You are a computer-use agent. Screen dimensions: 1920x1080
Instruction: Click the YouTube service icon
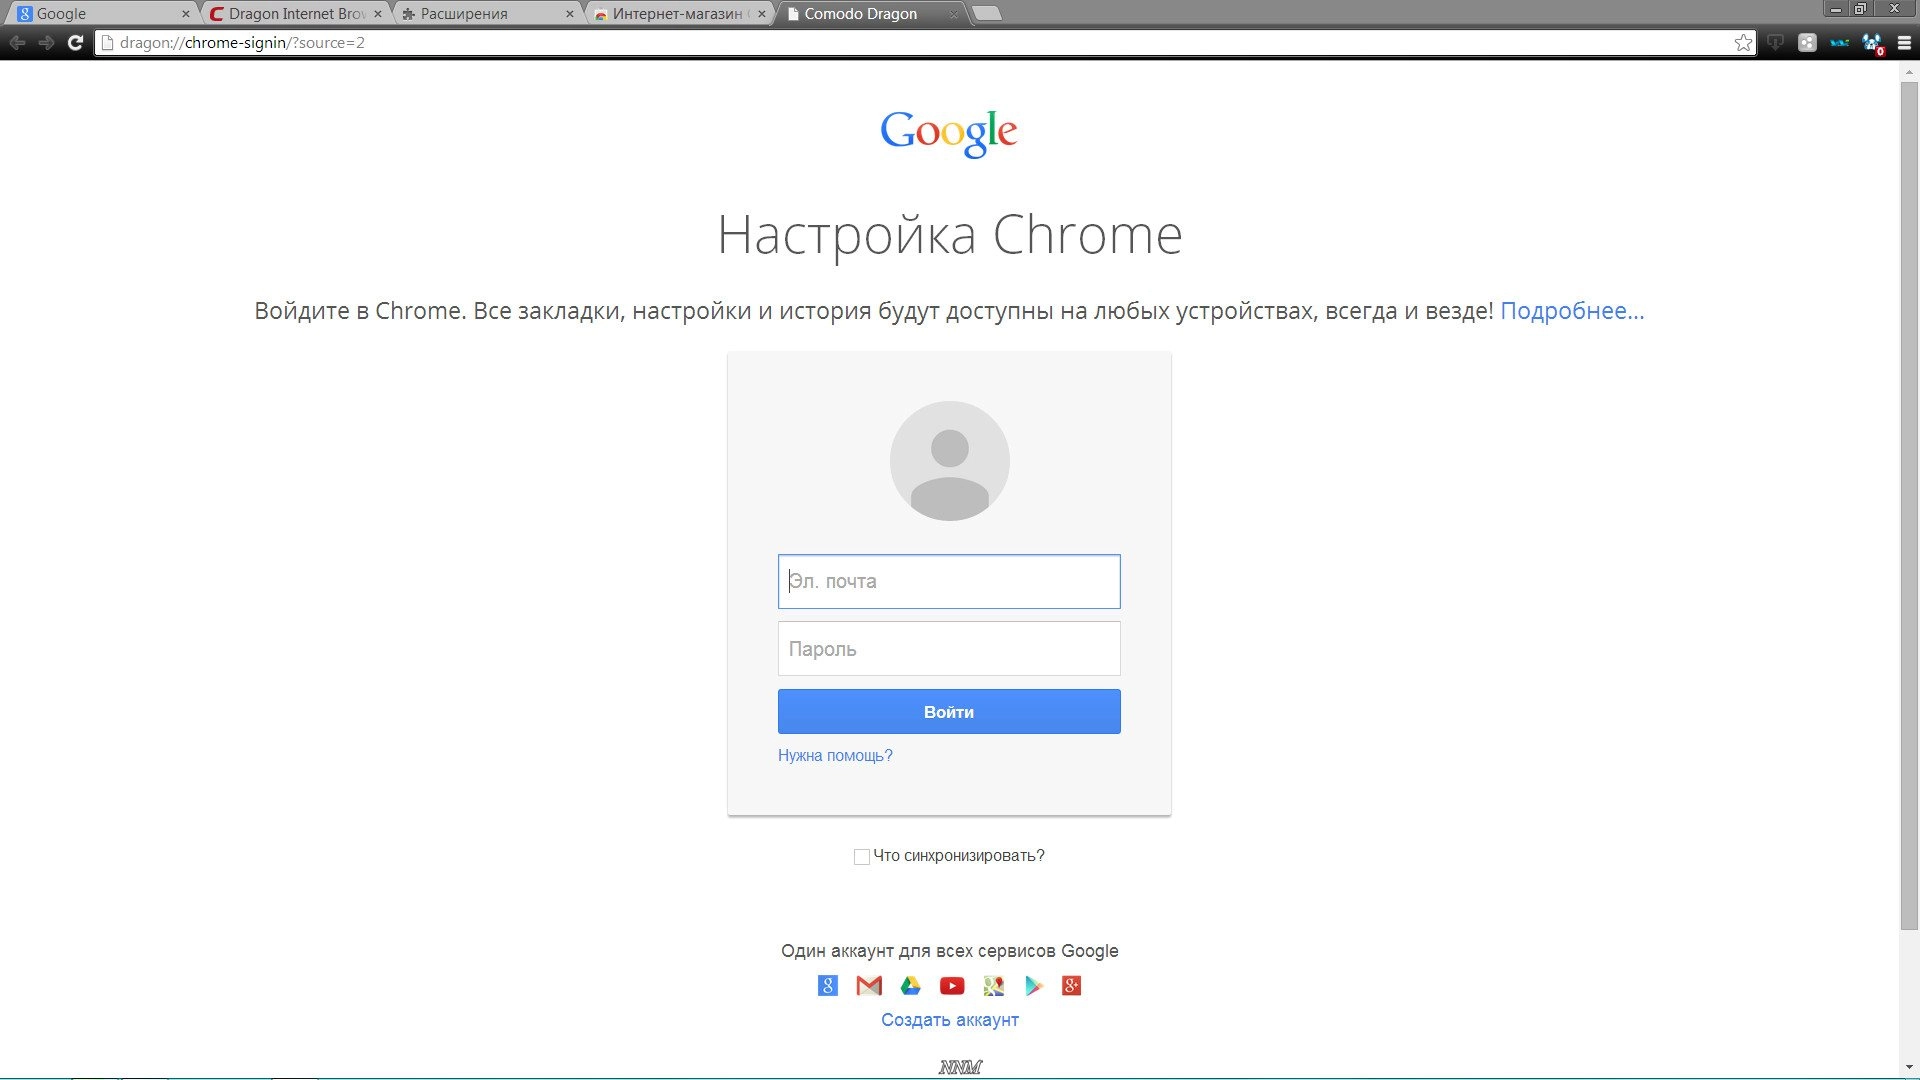pos(952,986)
